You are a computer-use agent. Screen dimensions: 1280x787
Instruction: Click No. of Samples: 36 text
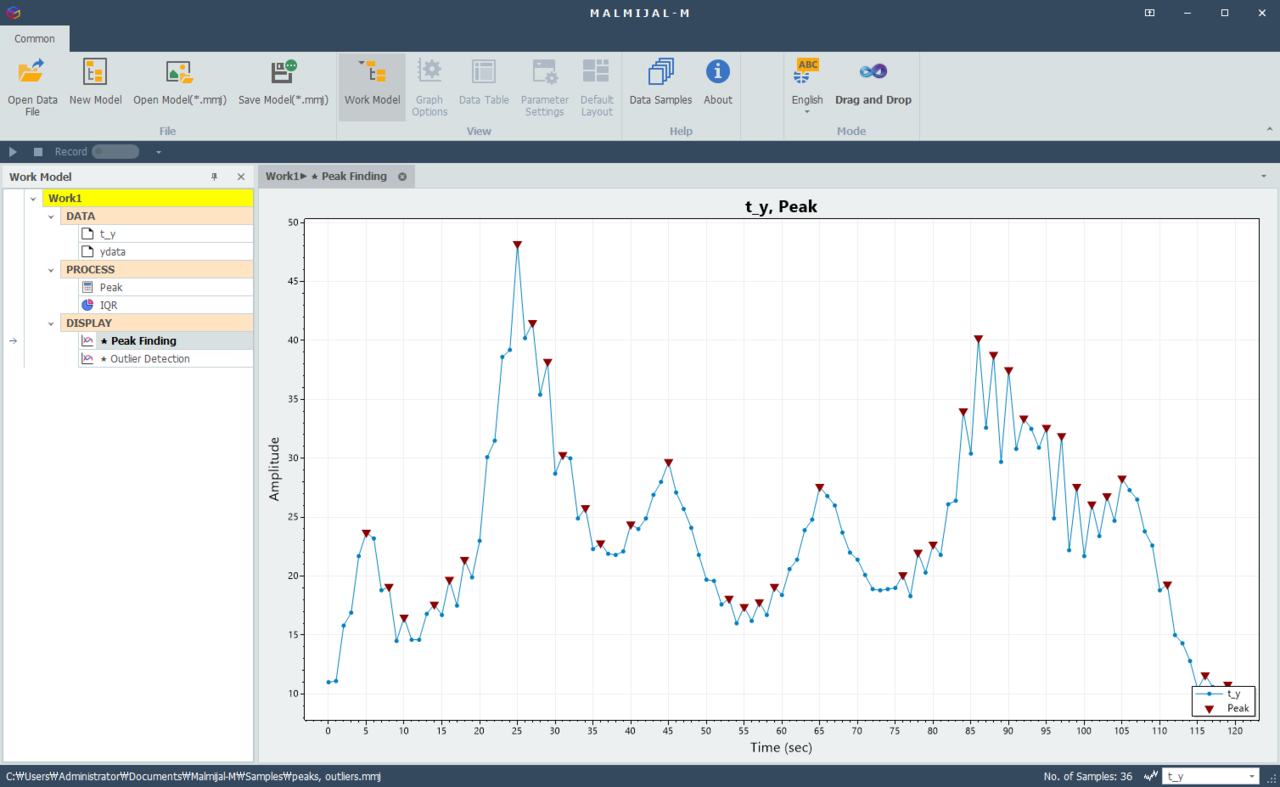pos(1088,776)
